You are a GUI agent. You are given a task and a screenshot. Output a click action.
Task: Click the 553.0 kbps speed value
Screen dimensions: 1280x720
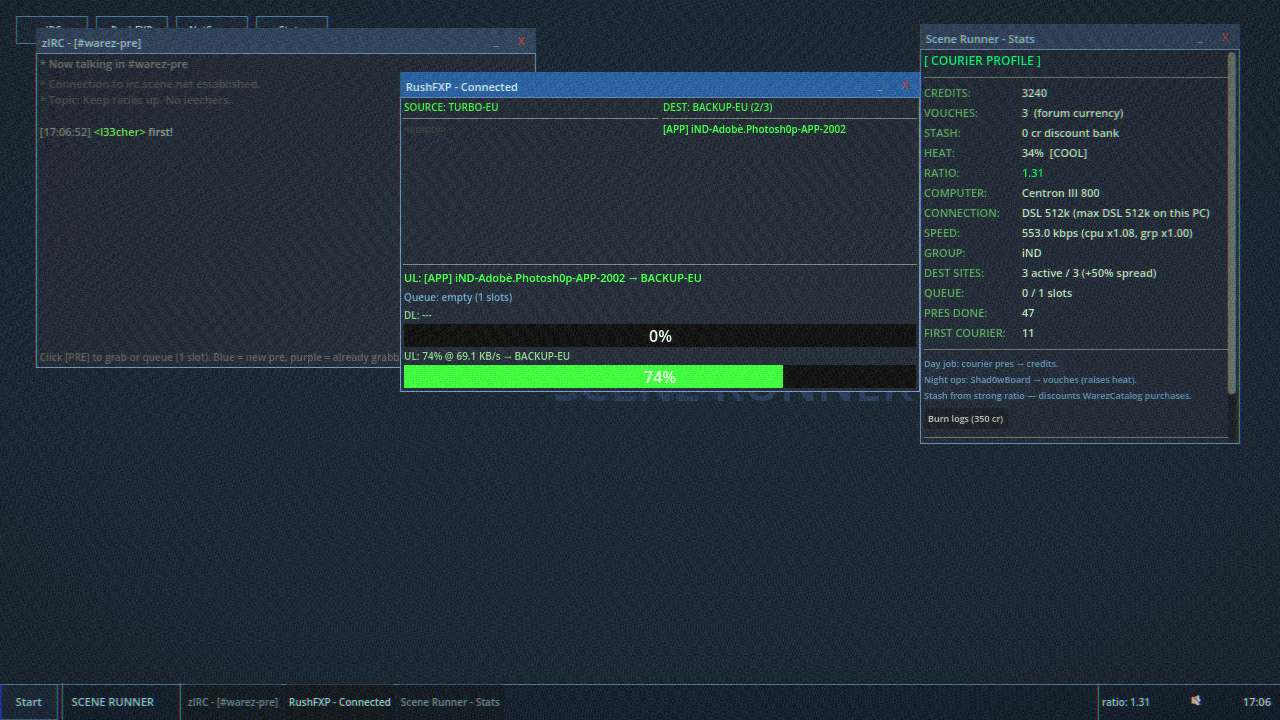coord(1107,233)
